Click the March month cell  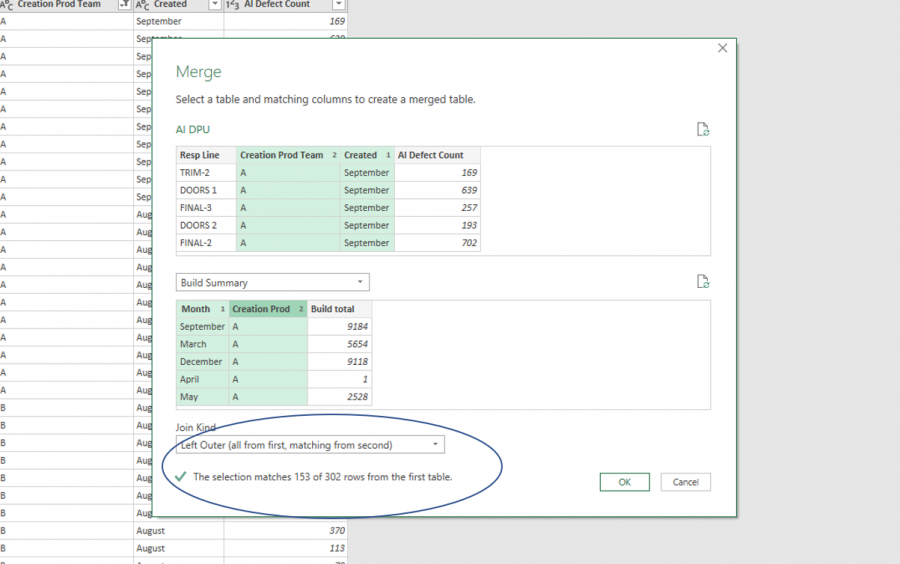pos(203,344)
